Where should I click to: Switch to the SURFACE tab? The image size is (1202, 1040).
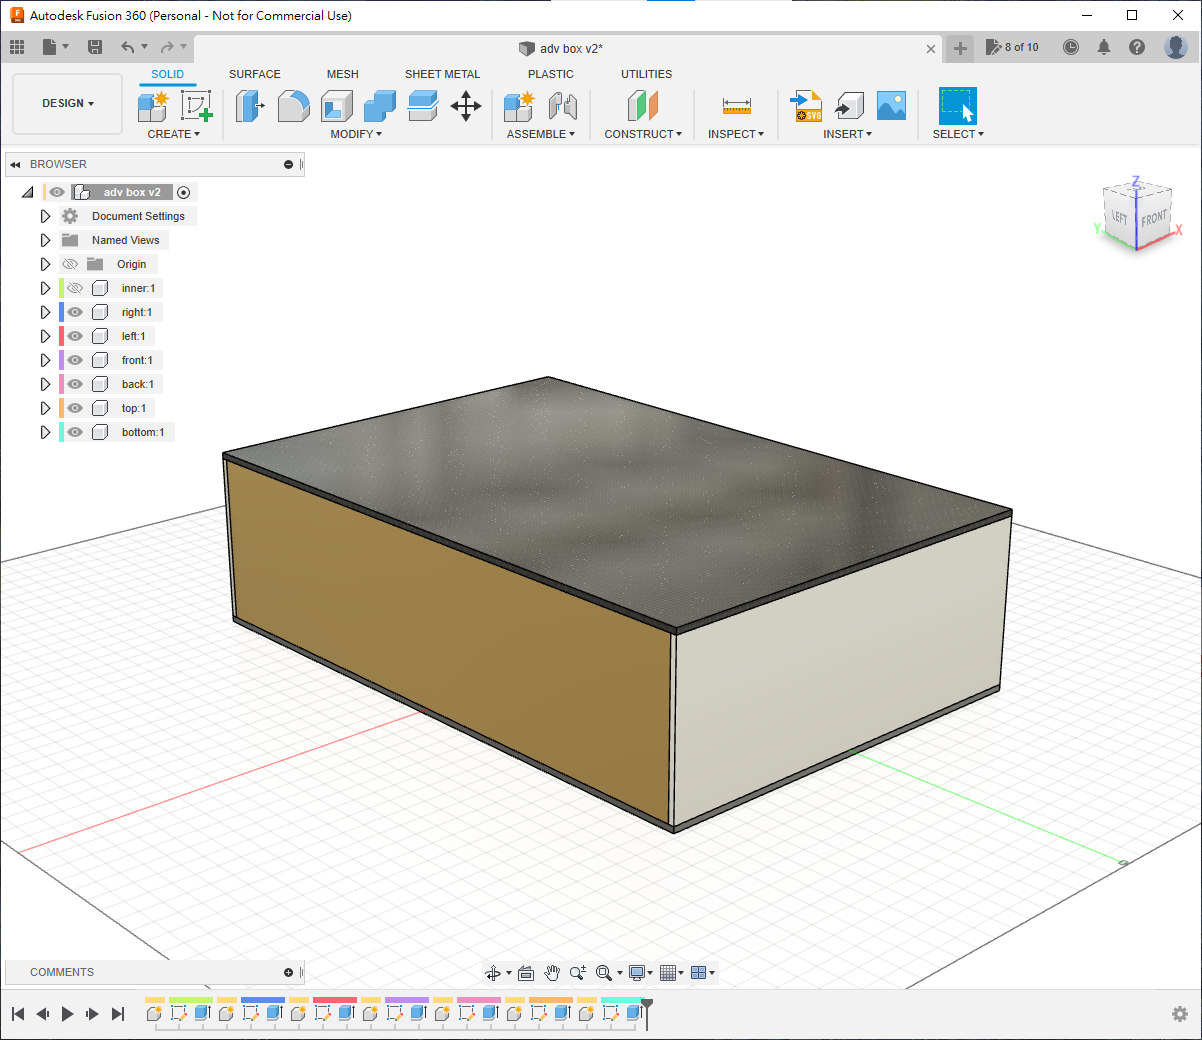(254, 74)
